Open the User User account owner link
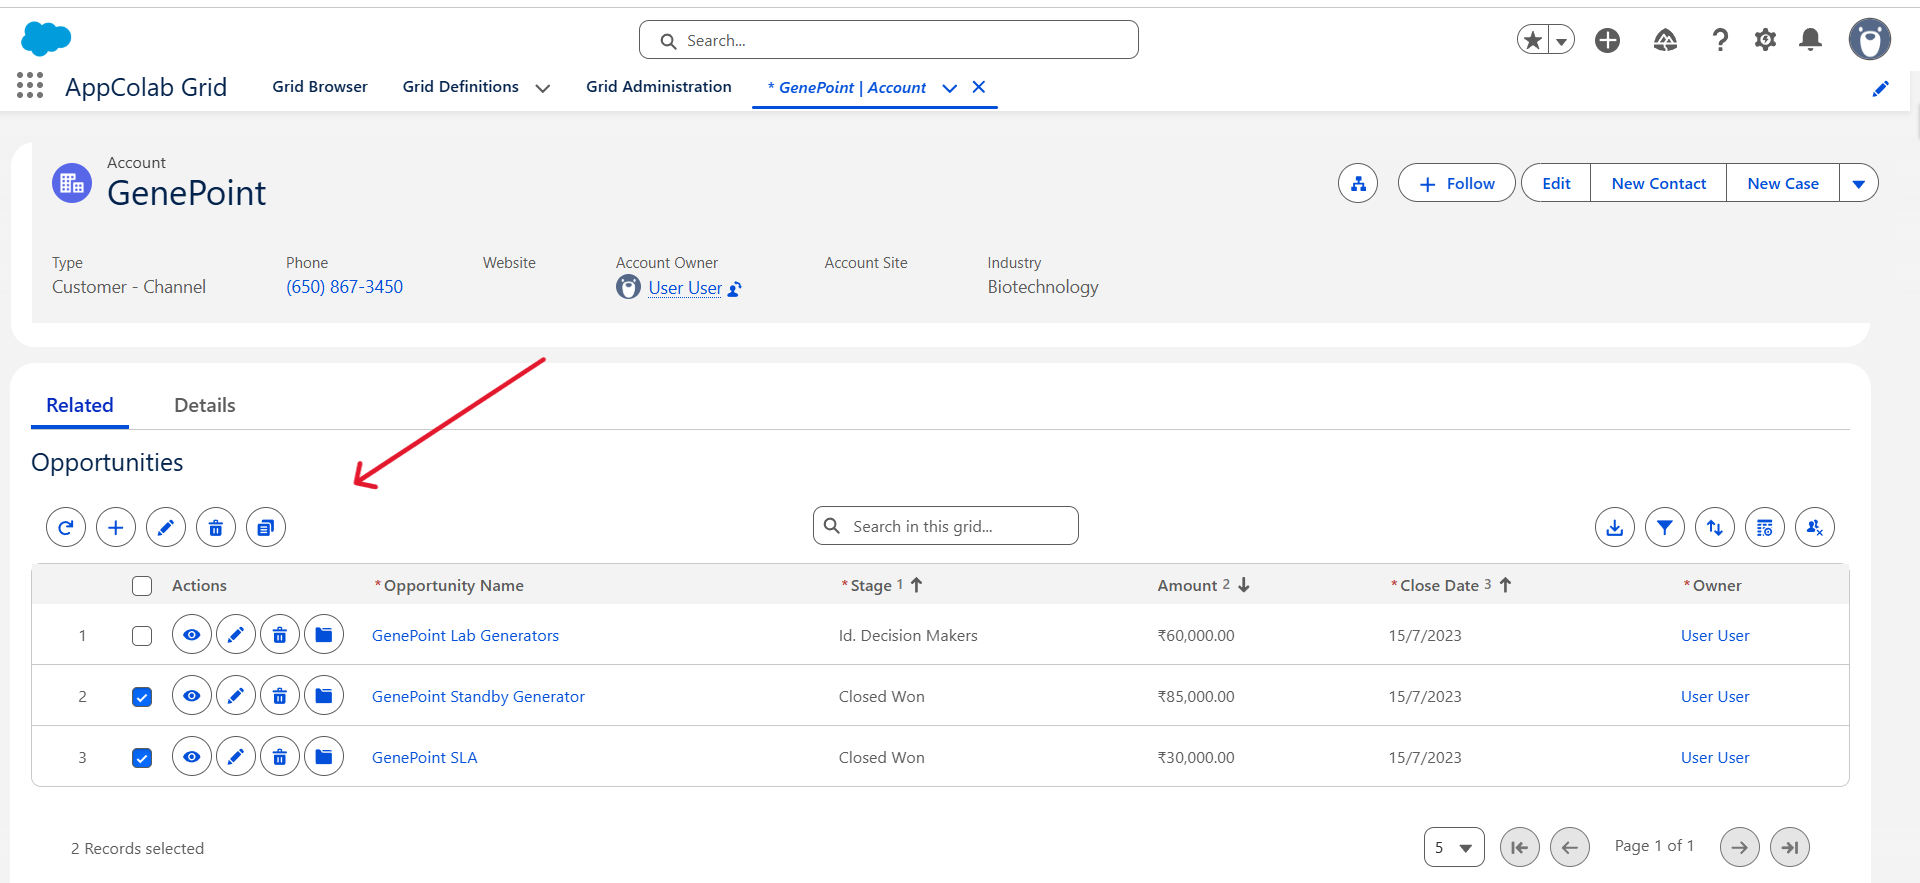This screenshot has width=1920, height=883. [x=685, y=288]
